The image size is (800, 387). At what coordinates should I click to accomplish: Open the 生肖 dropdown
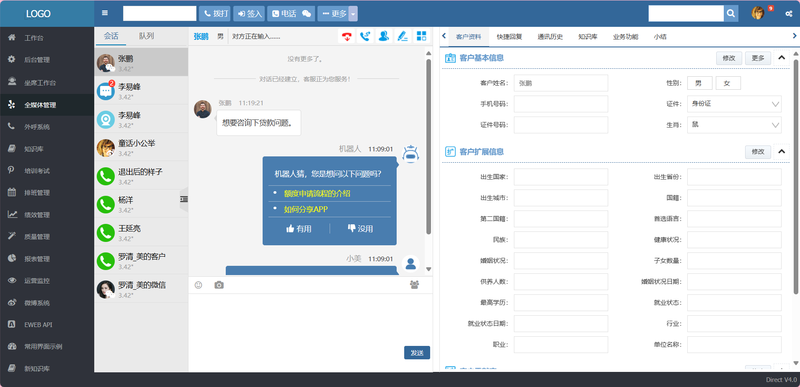coord(734,125)
